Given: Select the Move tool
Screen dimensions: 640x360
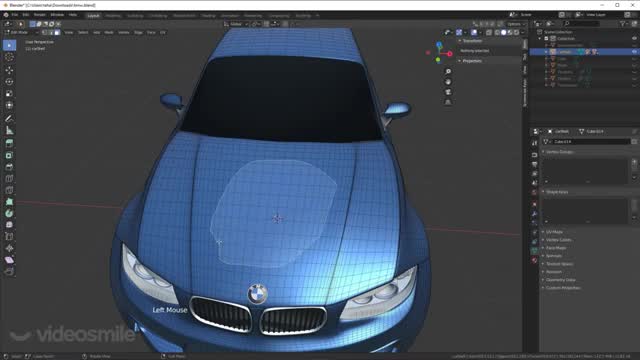Looking at the screenshot, I should 9,70.
